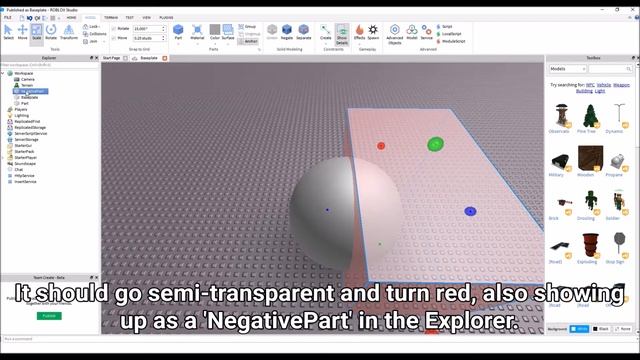Expand the StarterPlayer tree node
The width and height of the screenshot is (640, 360).
click(x=3, y=158)
